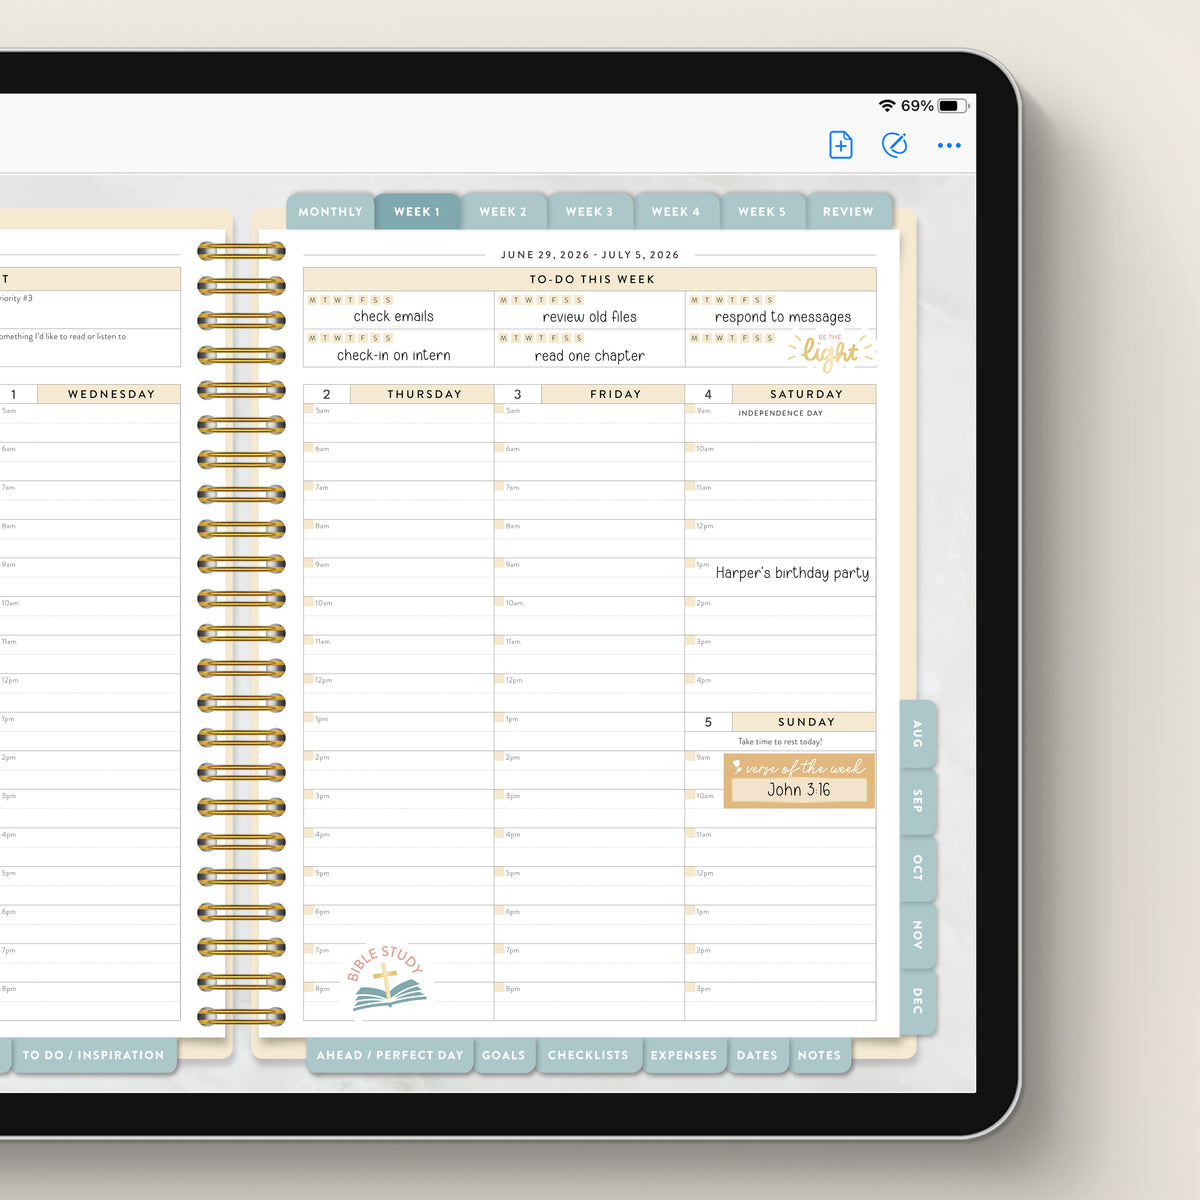Tap 'Take time to rest today!' note
The image size is (1200, 1200).
(780, 742)
